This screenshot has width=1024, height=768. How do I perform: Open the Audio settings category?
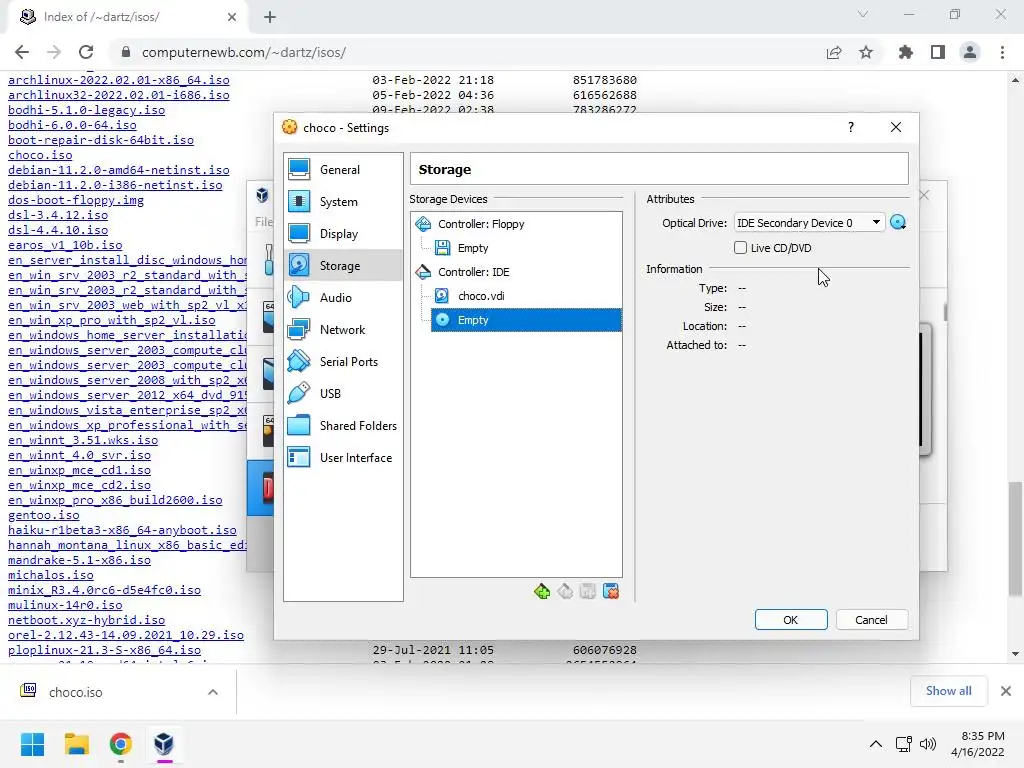[343, 298]
